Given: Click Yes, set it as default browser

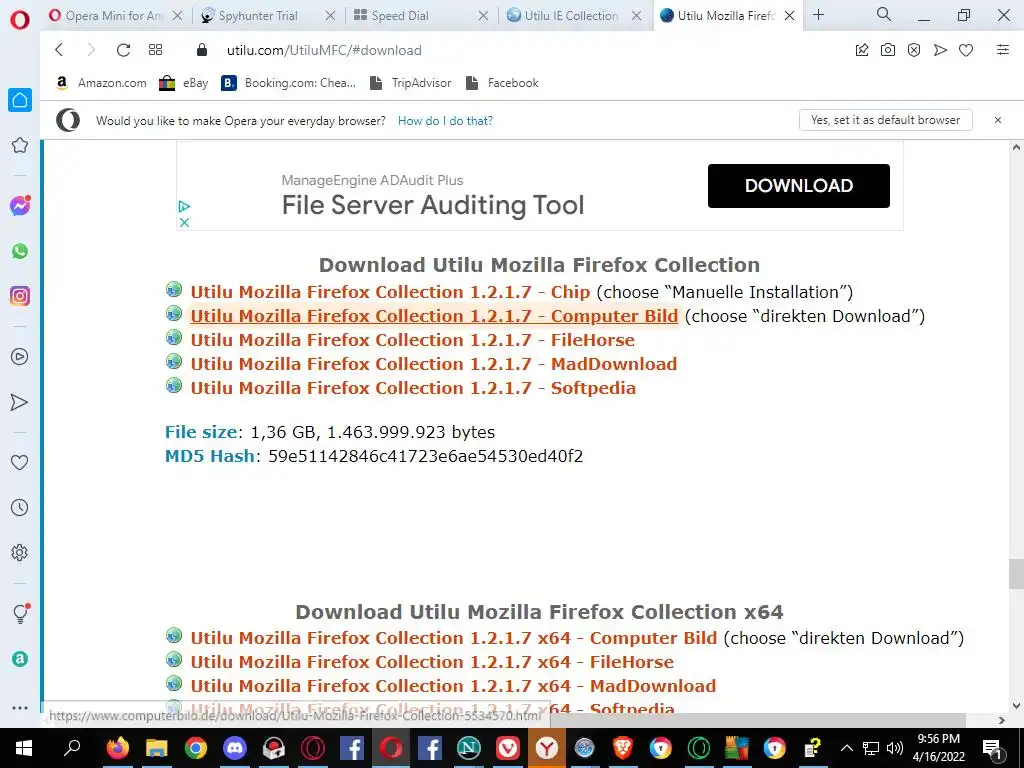Looking at the screenshot, I should click(x=886, y=120).
